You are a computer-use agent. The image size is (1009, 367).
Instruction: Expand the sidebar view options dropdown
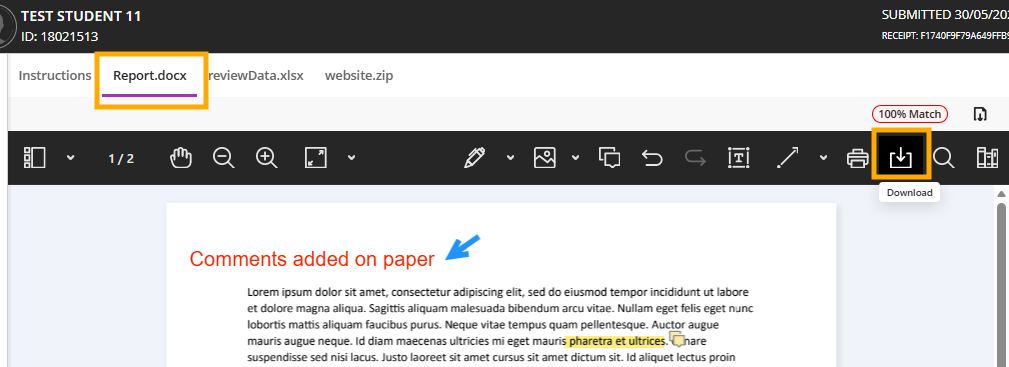[x=71, y=158]
